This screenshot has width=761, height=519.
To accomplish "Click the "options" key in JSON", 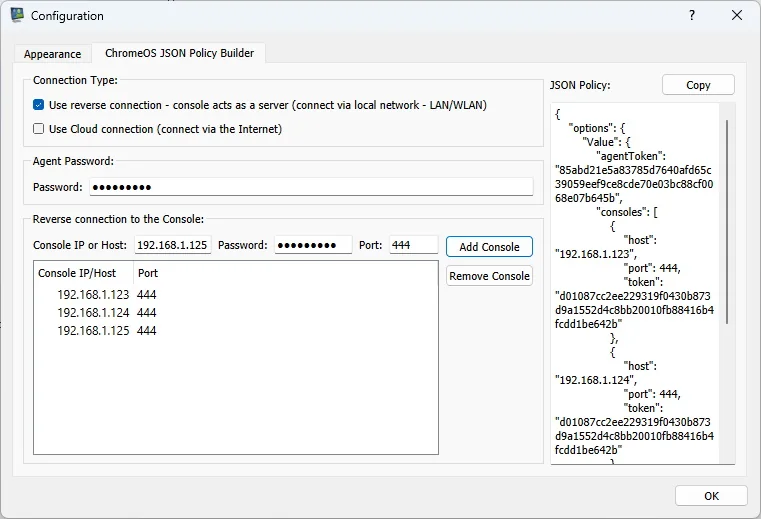I will (x=592, y=128).
